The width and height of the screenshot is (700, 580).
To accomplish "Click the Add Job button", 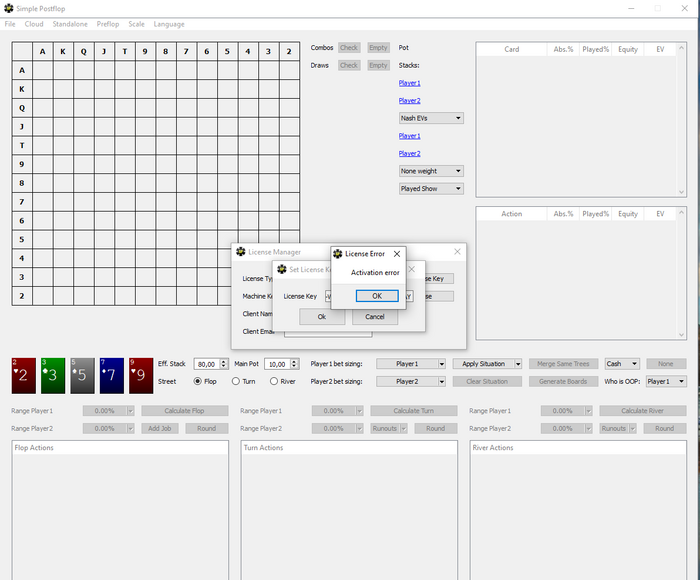I will 160,428.
